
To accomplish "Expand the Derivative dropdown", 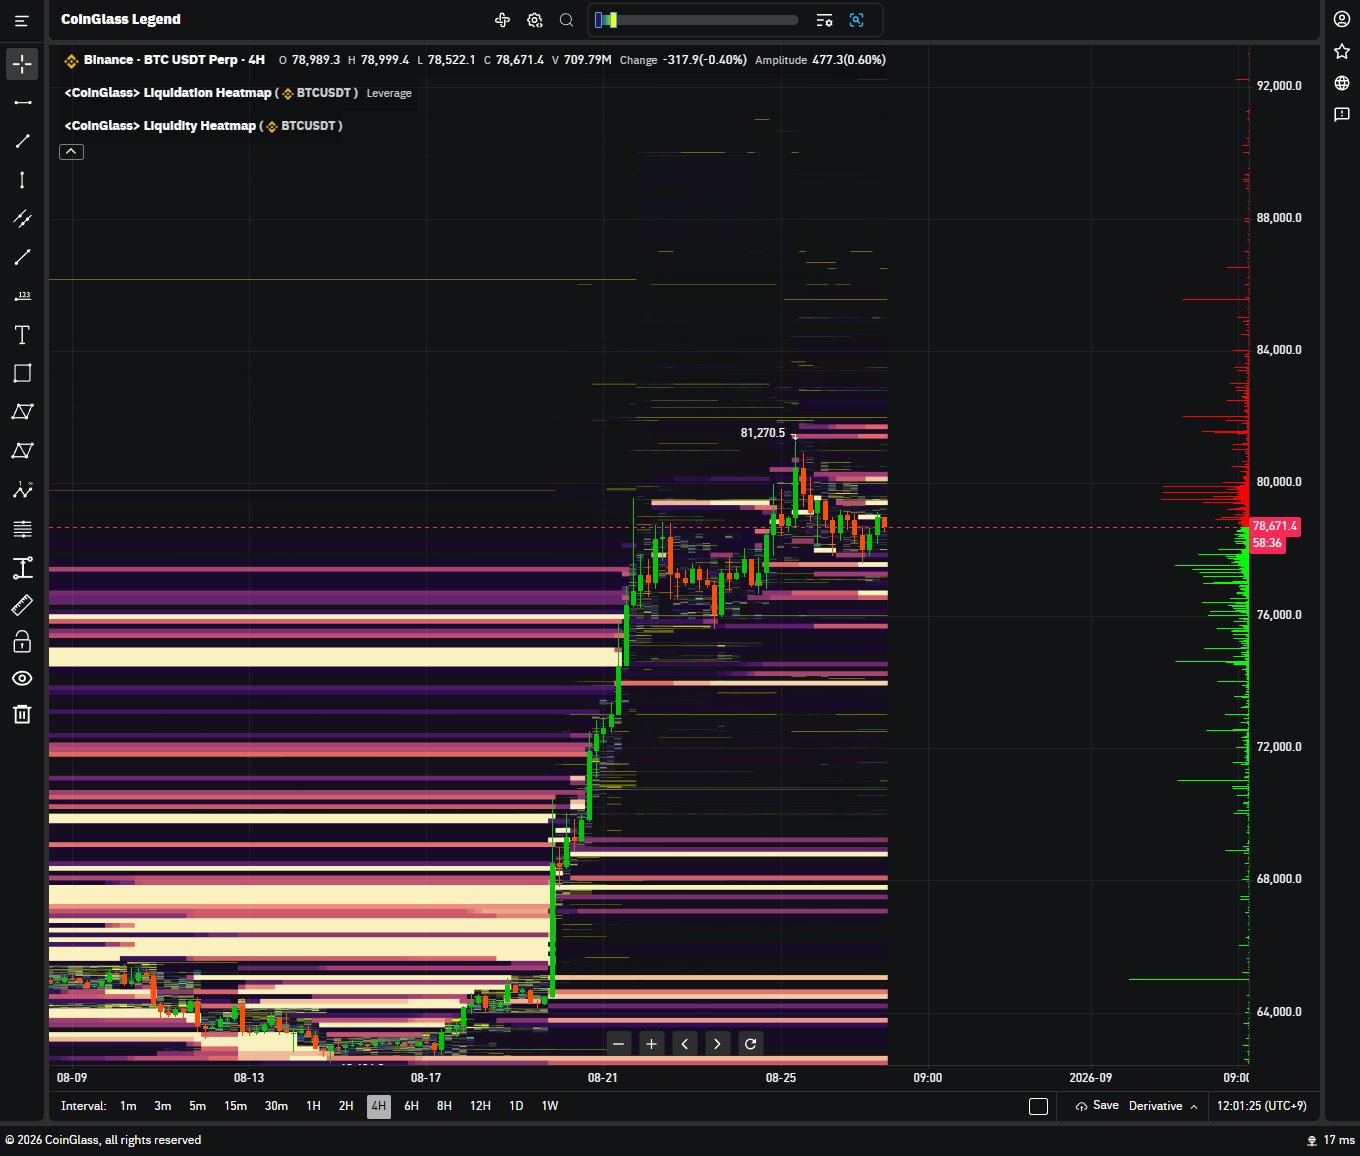I will [1163, 1106].
